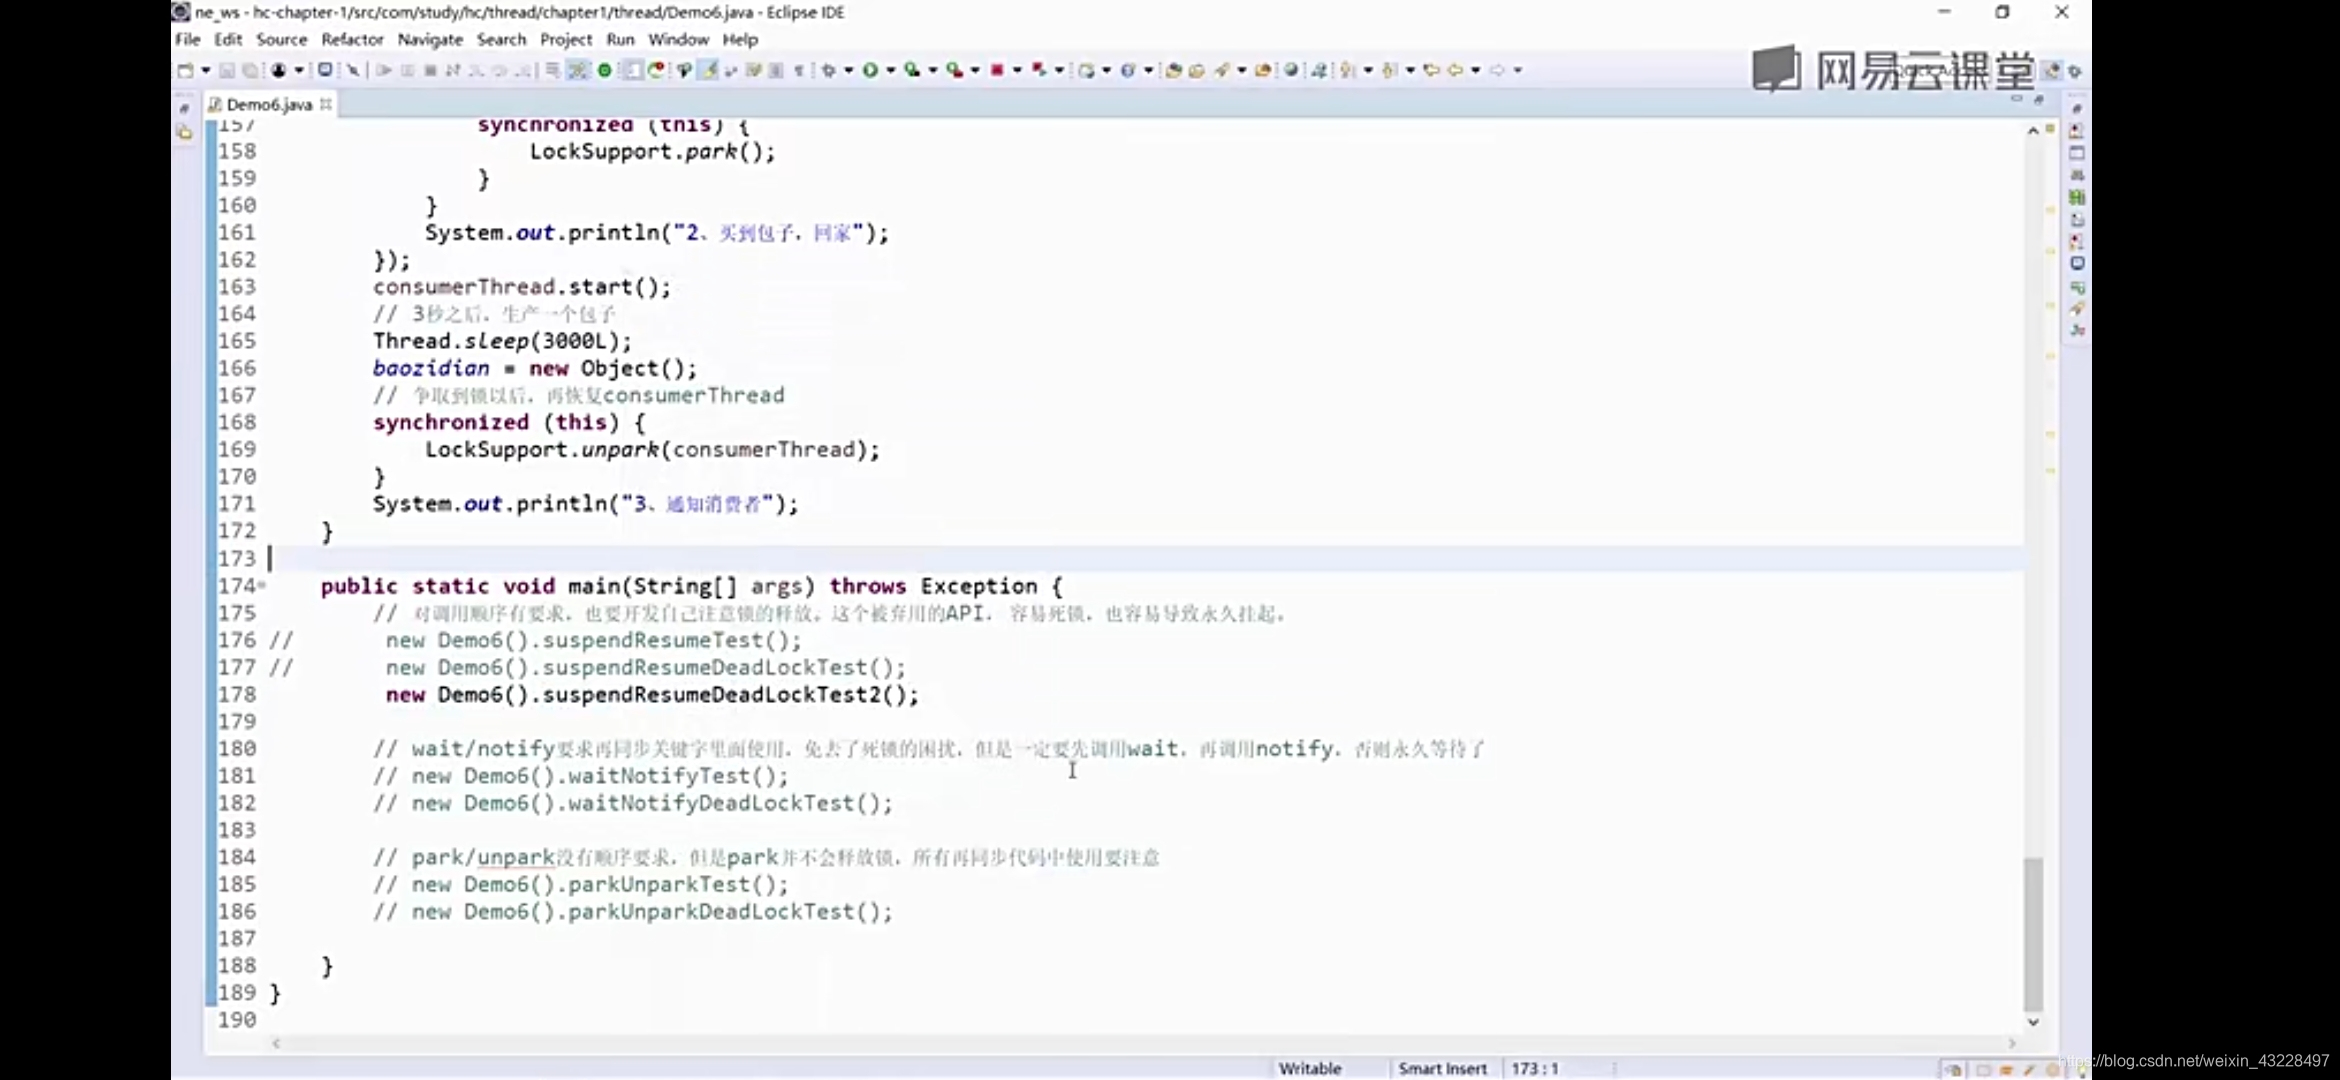Click the scroll up arrow of editor
This screenshot has width=2340, height=1080.
pos(2033,131)
